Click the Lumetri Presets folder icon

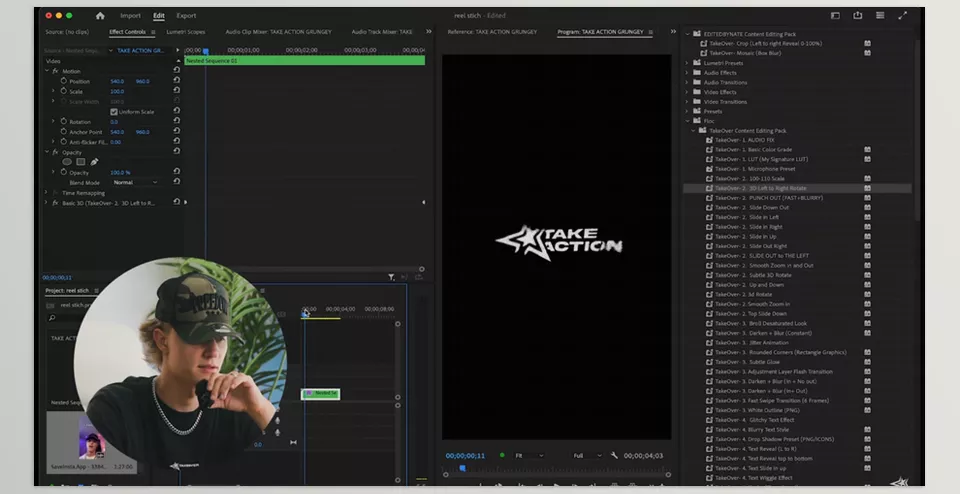[697, 62]
